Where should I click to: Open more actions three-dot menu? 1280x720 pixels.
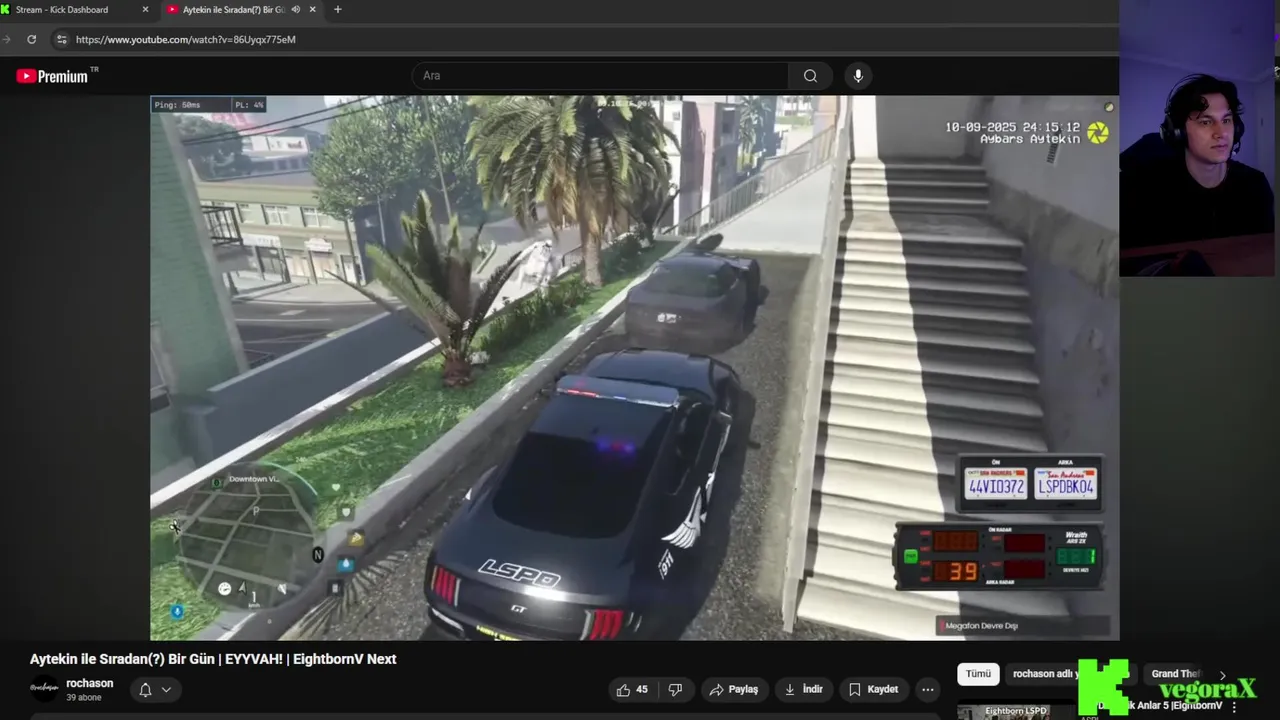coord(928,689)
